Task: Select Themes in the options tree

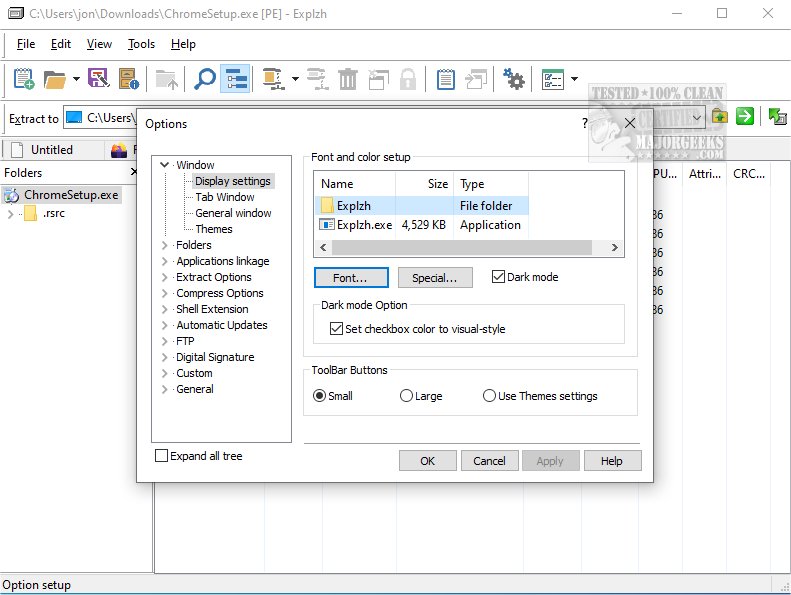Action: [x=214, y=229]
